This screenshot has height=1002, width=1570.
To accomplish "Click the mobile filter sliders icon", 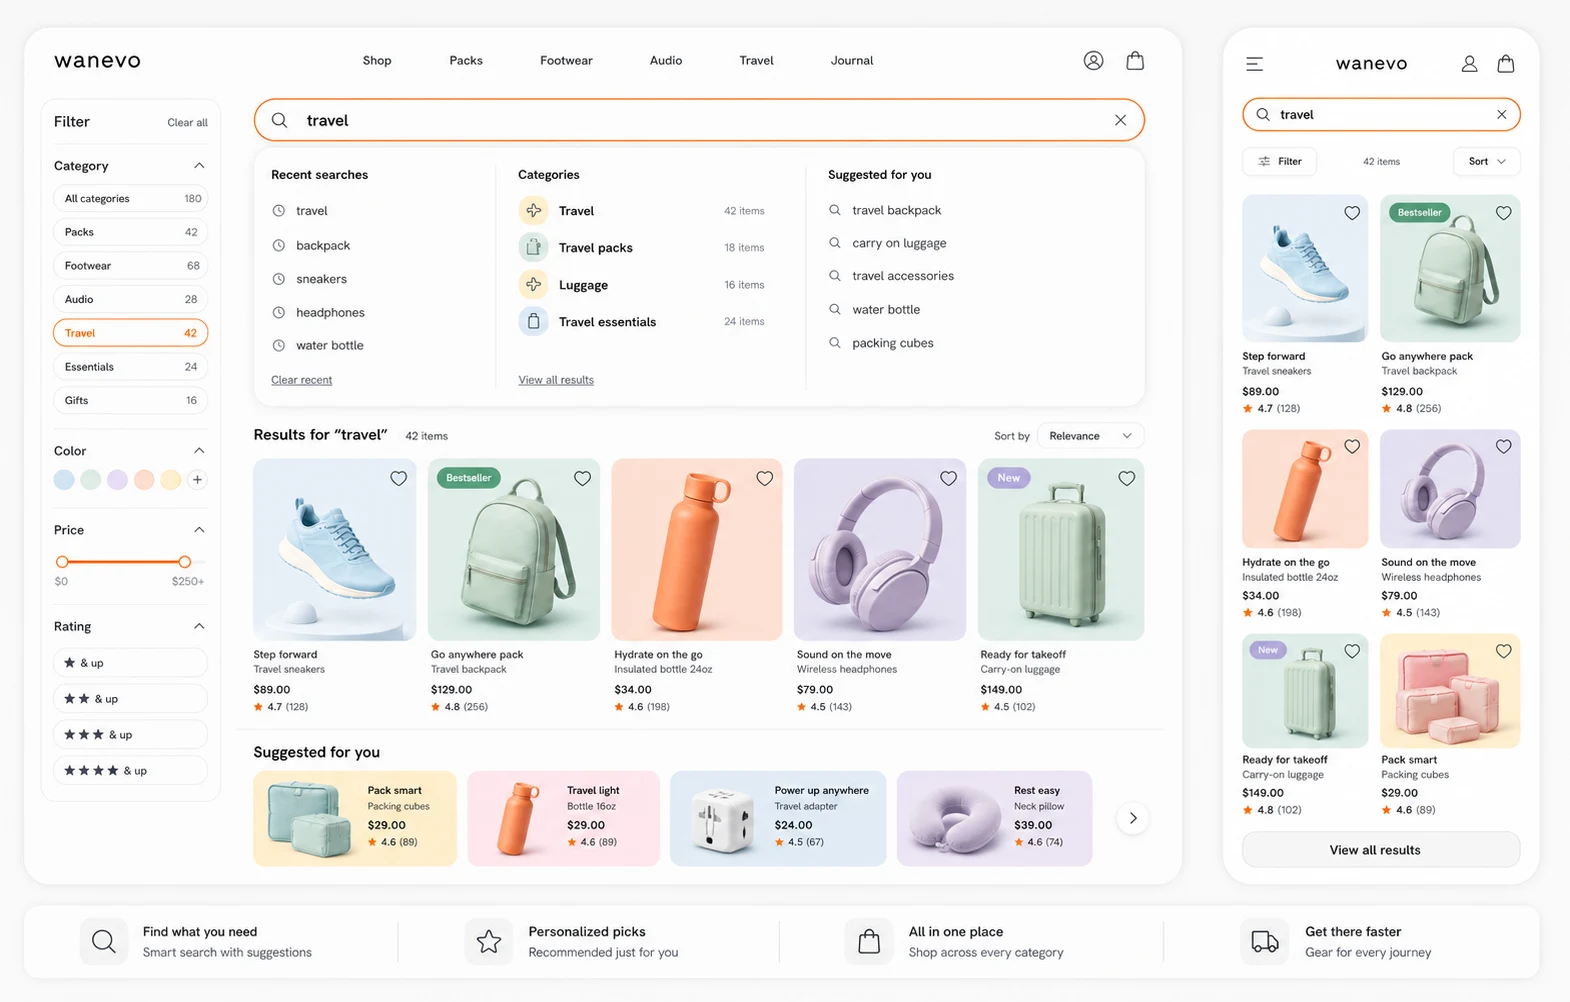I will pyautogui.click(x=1264, y=161).
